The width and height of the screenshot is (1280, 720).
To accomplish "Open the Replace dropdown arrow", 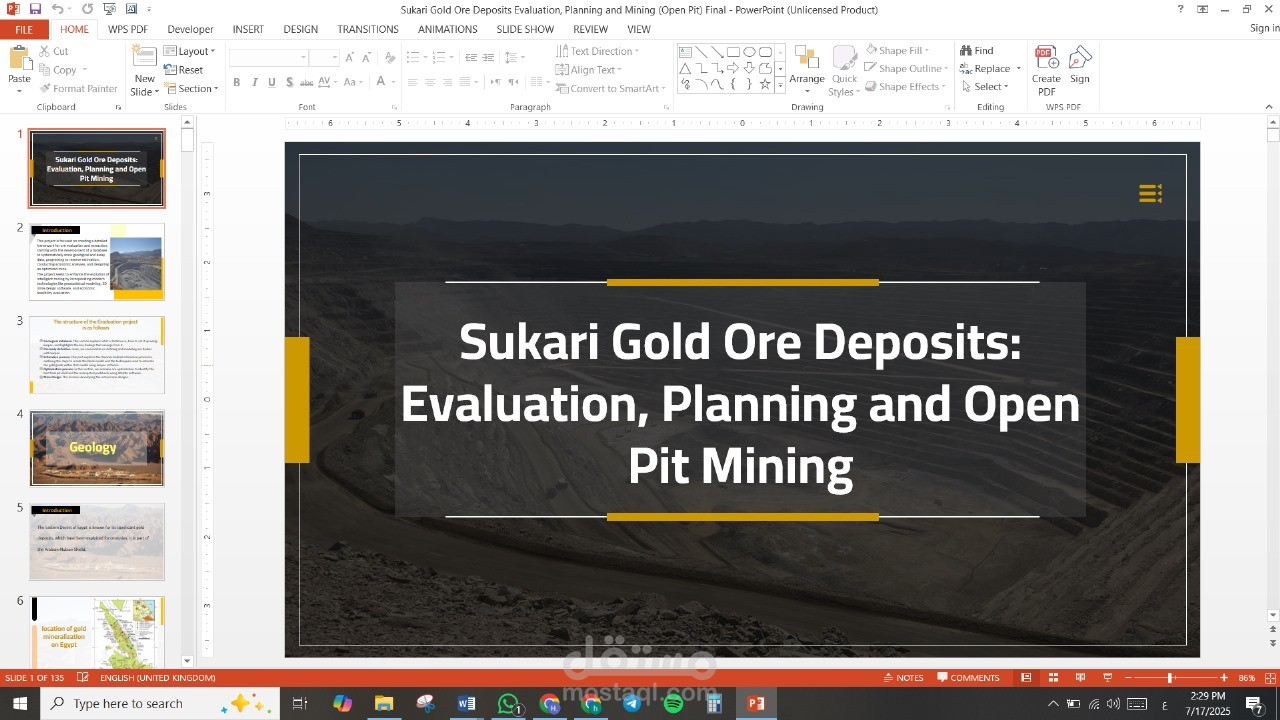I will click(1018, 69).
